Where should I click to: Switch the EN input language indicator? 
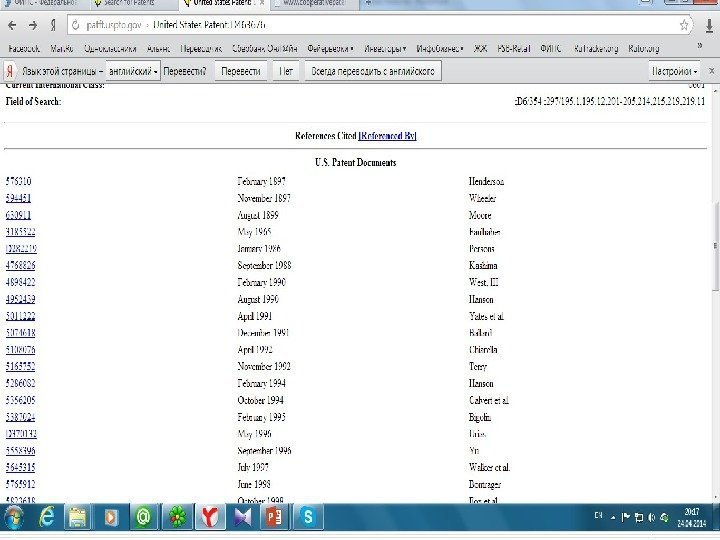coord(599,516)
